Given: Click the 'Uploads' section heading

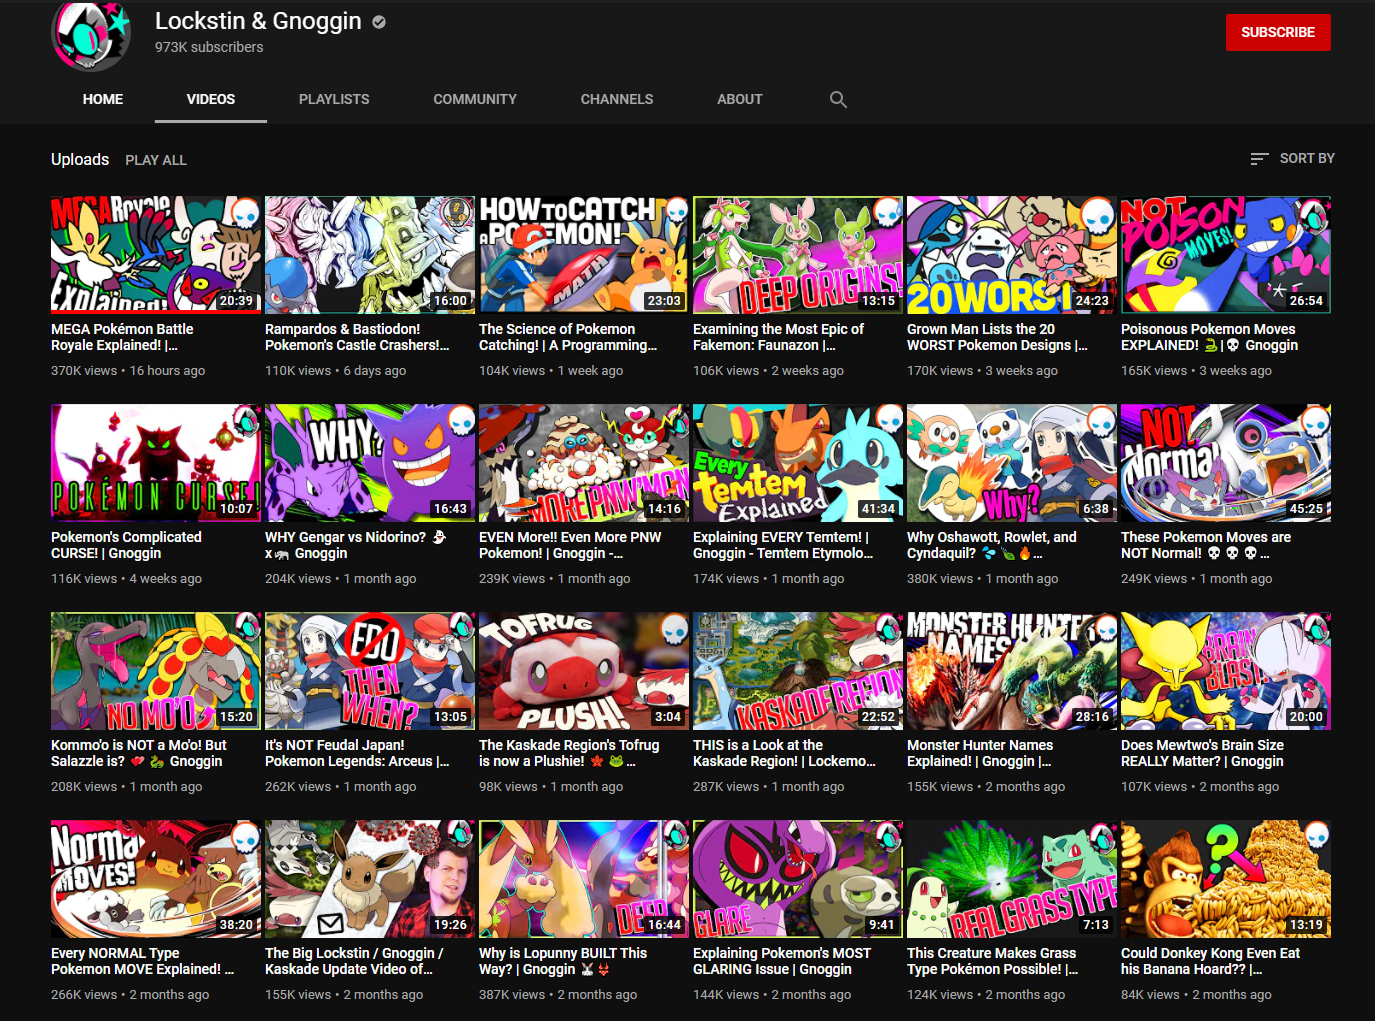Looking at the screenshot, I should (80, 159).
